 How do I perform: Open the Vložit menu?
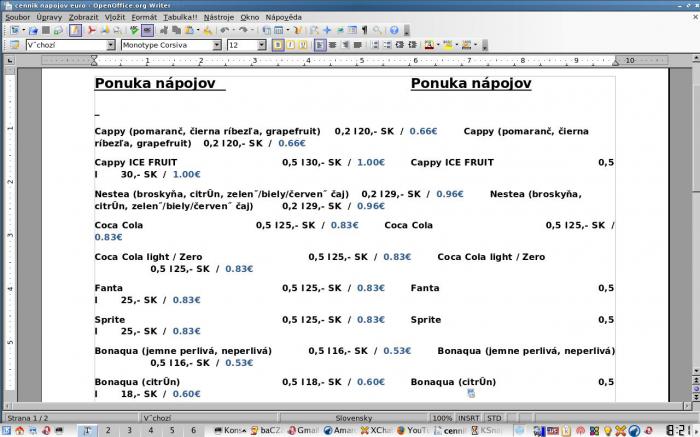(x=115, y=17)
